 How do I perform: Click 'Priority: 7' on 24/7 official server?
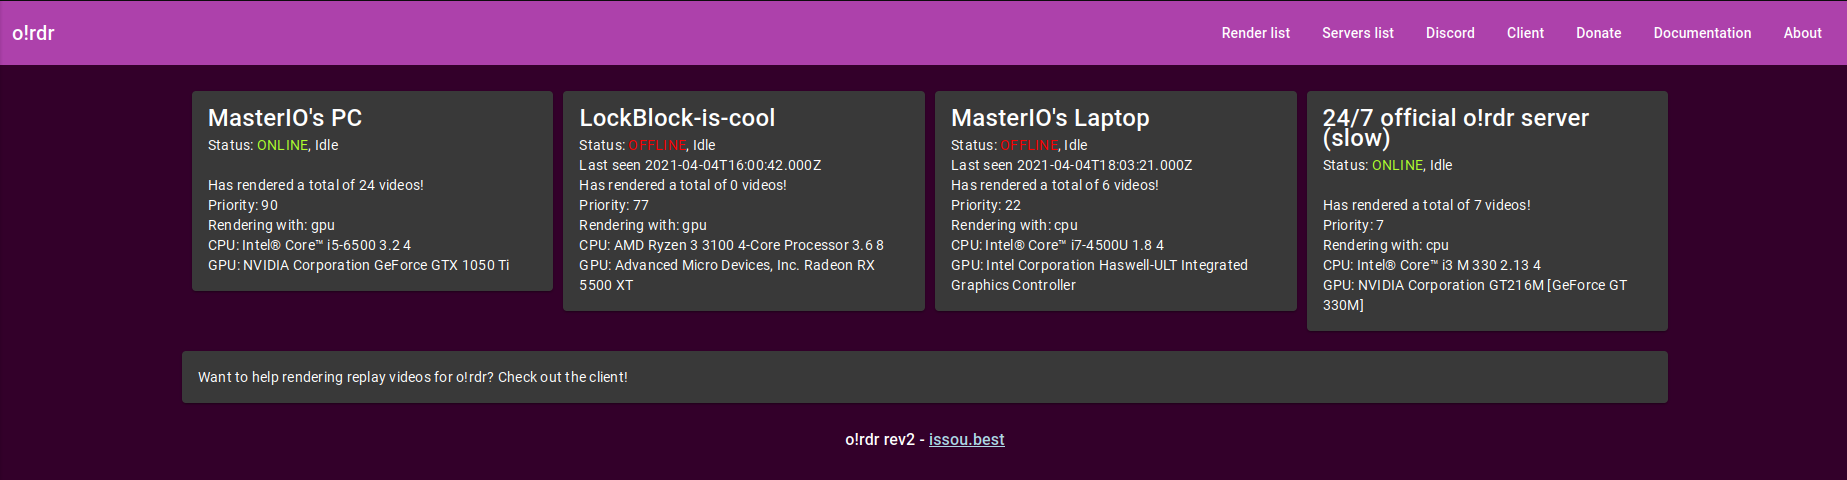tap(1353, 225)
